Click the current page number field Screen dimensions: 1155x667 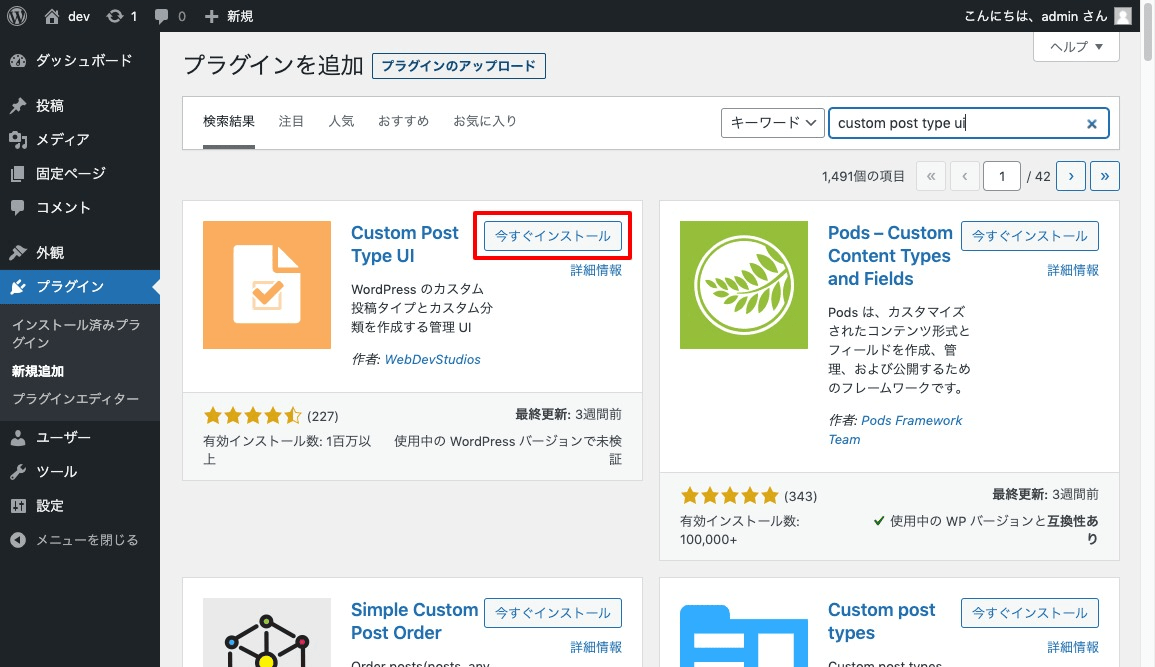coord(1001,176)
